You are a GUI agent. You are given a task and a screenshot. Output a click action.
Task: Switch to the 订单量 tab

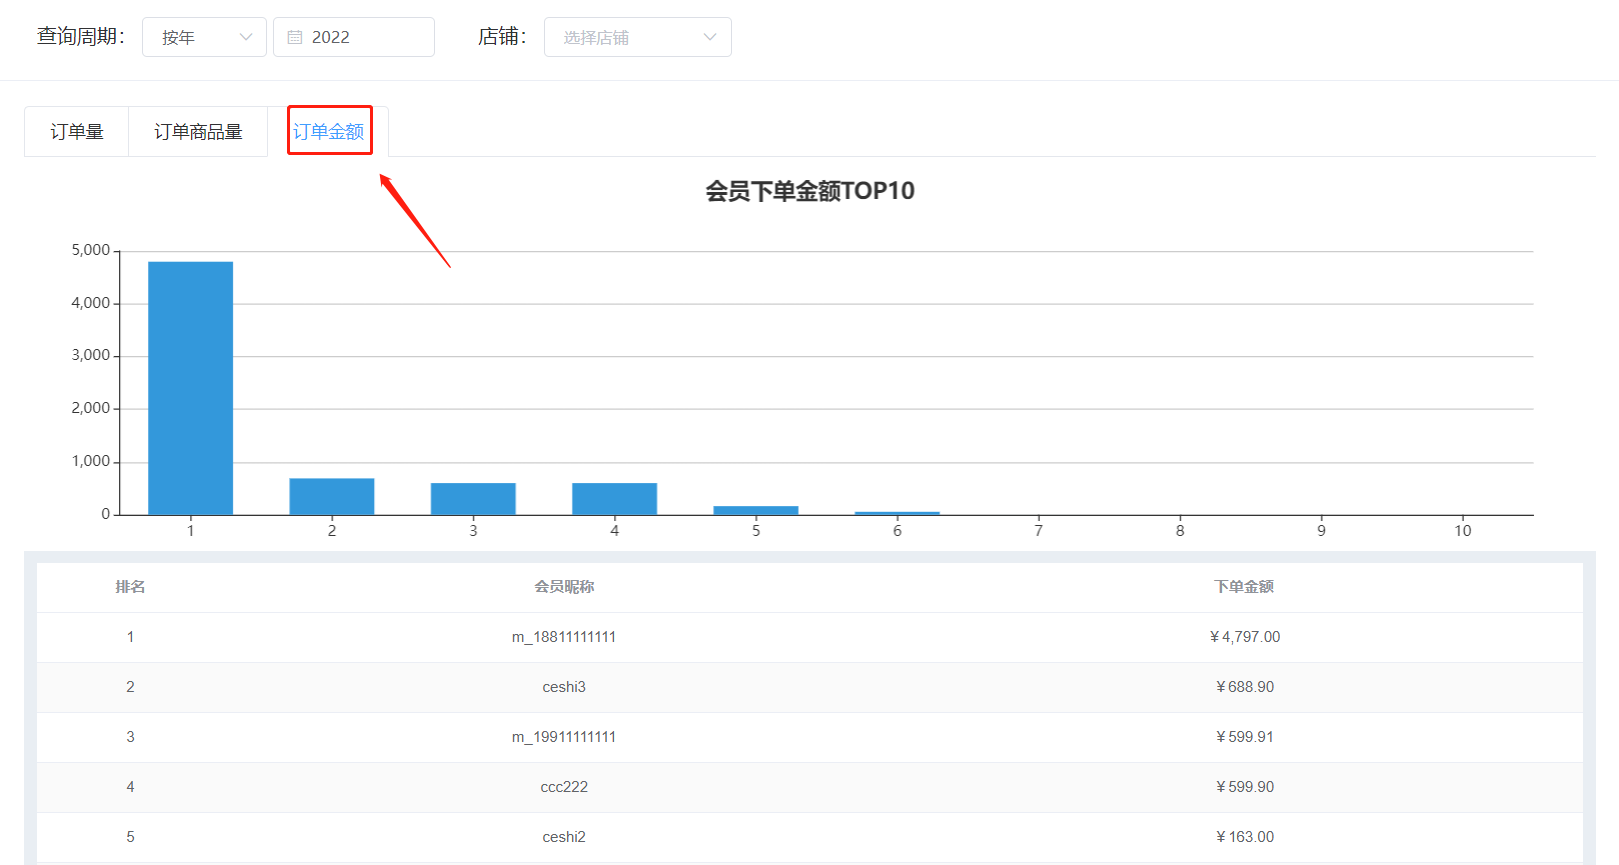tap(77, 132)
